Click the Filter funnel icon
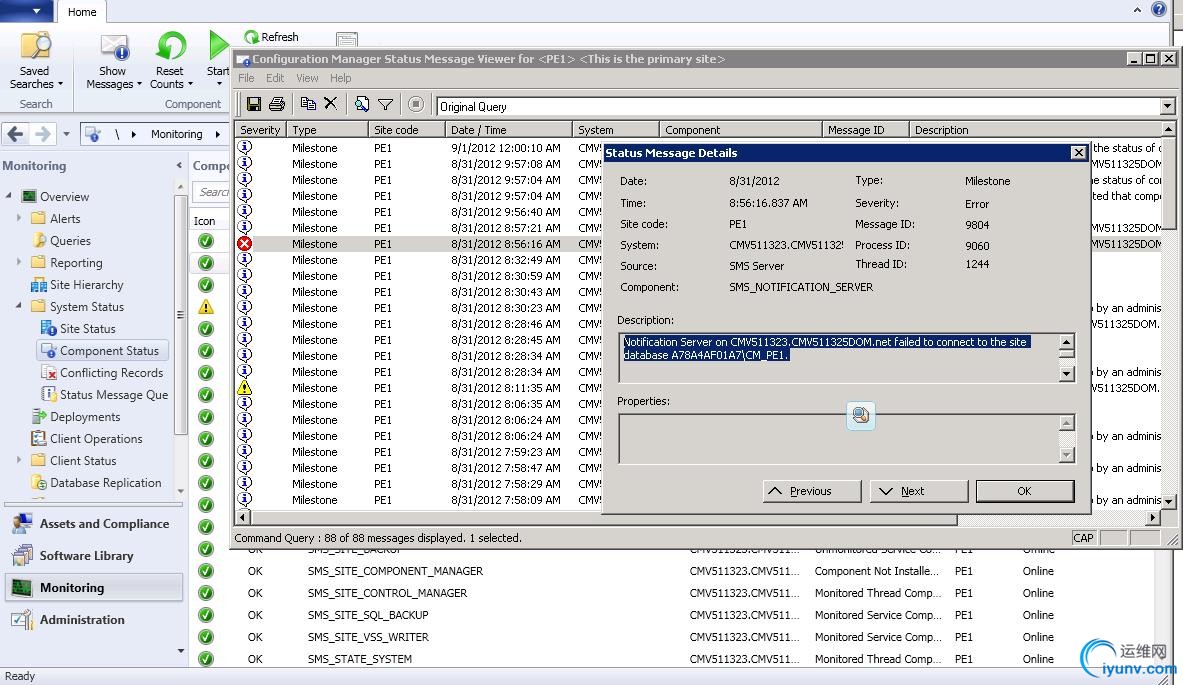 tap(385, 105)
